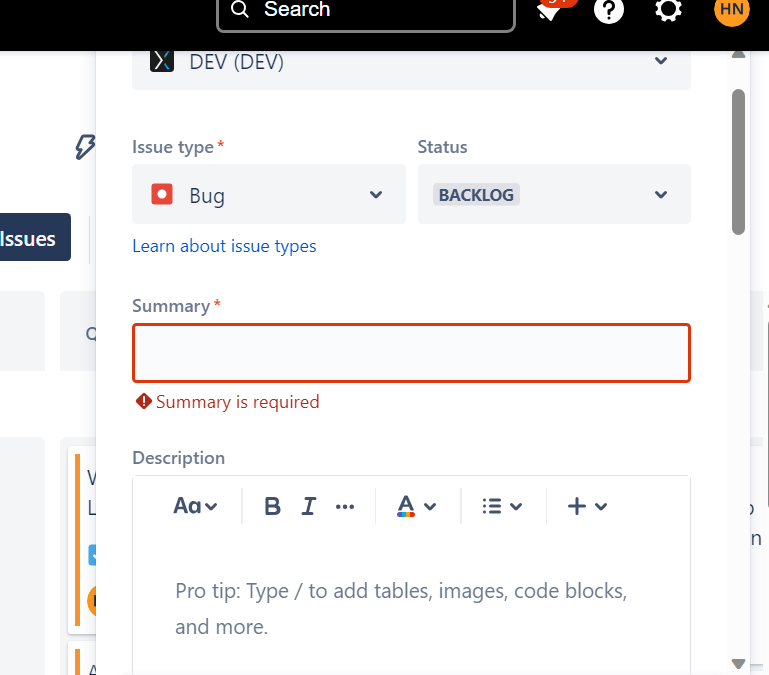Click the Issue type label
769x675 pixels.
173,147
